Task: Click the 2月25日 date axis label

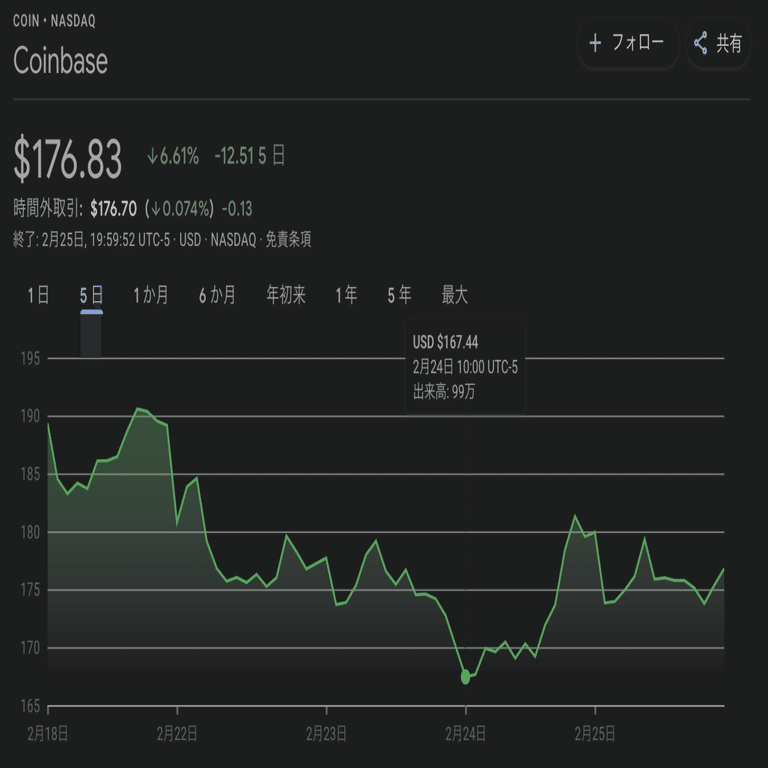Action: pyautogui.click(x=595, y=734)
